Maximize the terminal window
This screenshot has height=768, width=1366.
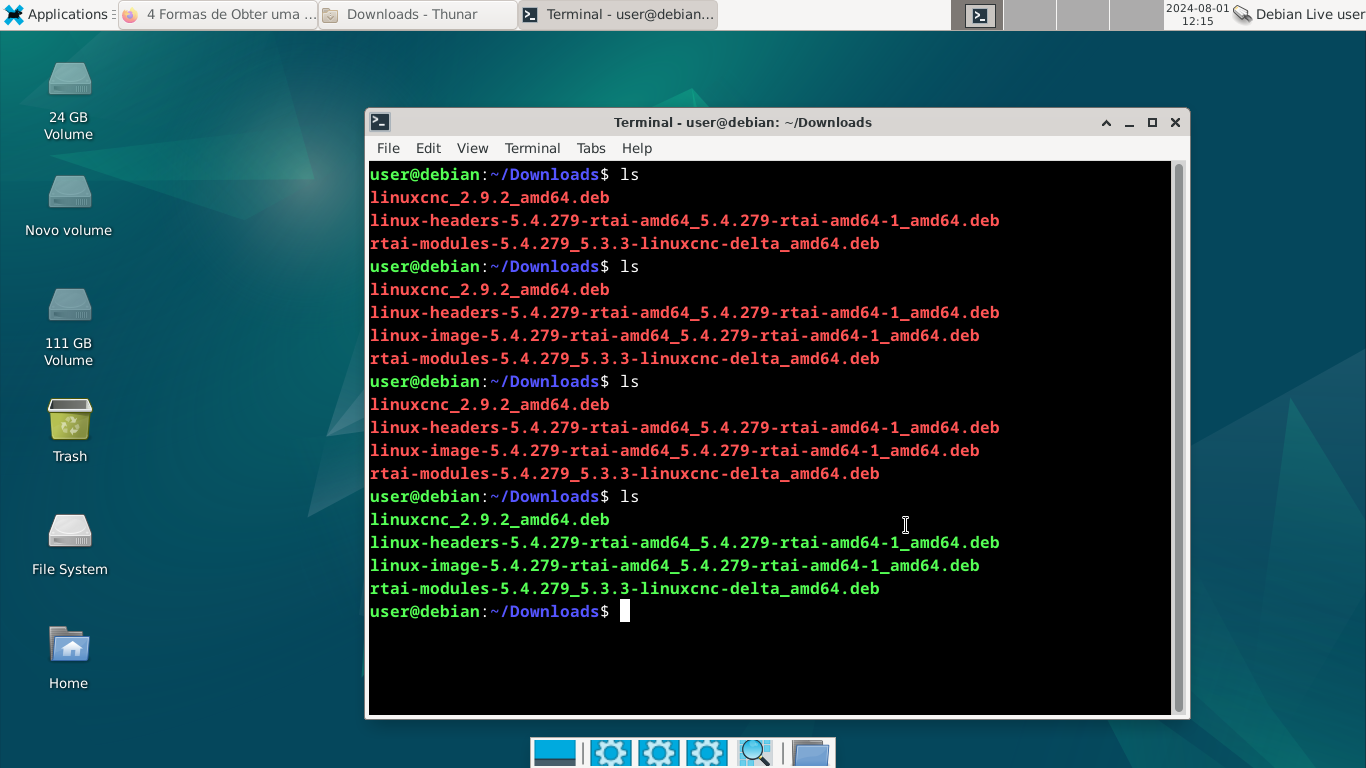(x=1152, y=122)
